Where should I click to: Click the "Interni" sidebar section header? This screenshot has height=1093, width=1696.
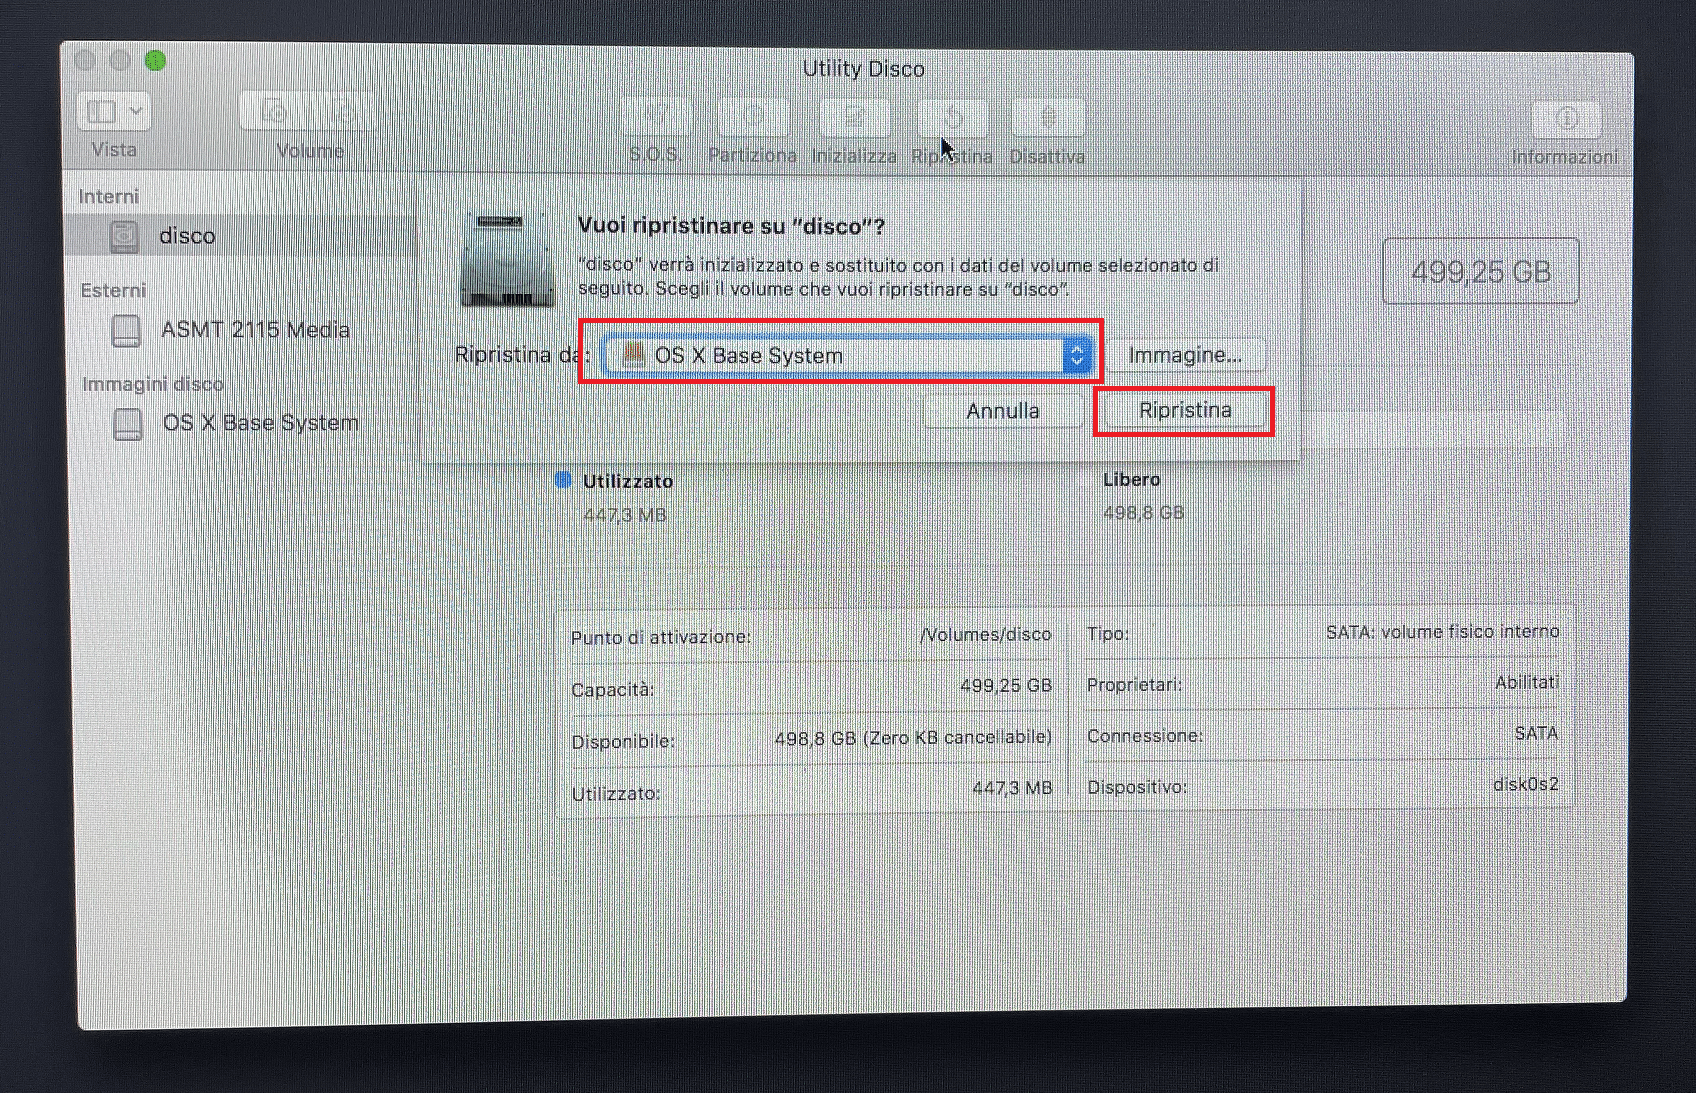click(x=109, y=197)
